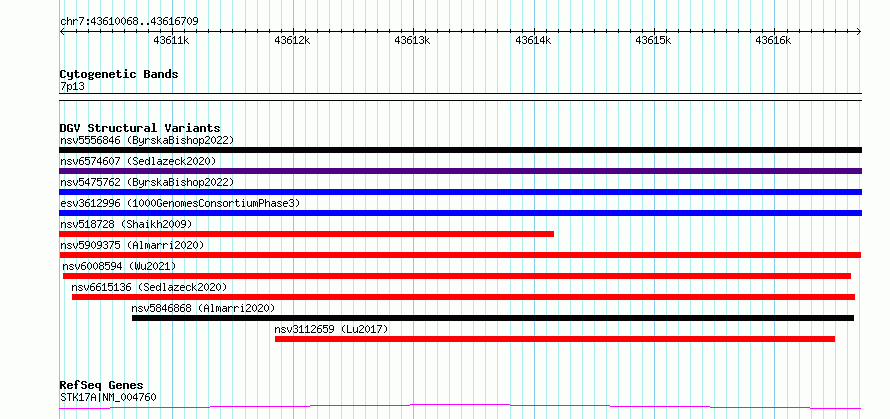Select the STK17A|NM_004760 gene label
The height and width of the screenshot is (419, 890).
pos(108,397)
